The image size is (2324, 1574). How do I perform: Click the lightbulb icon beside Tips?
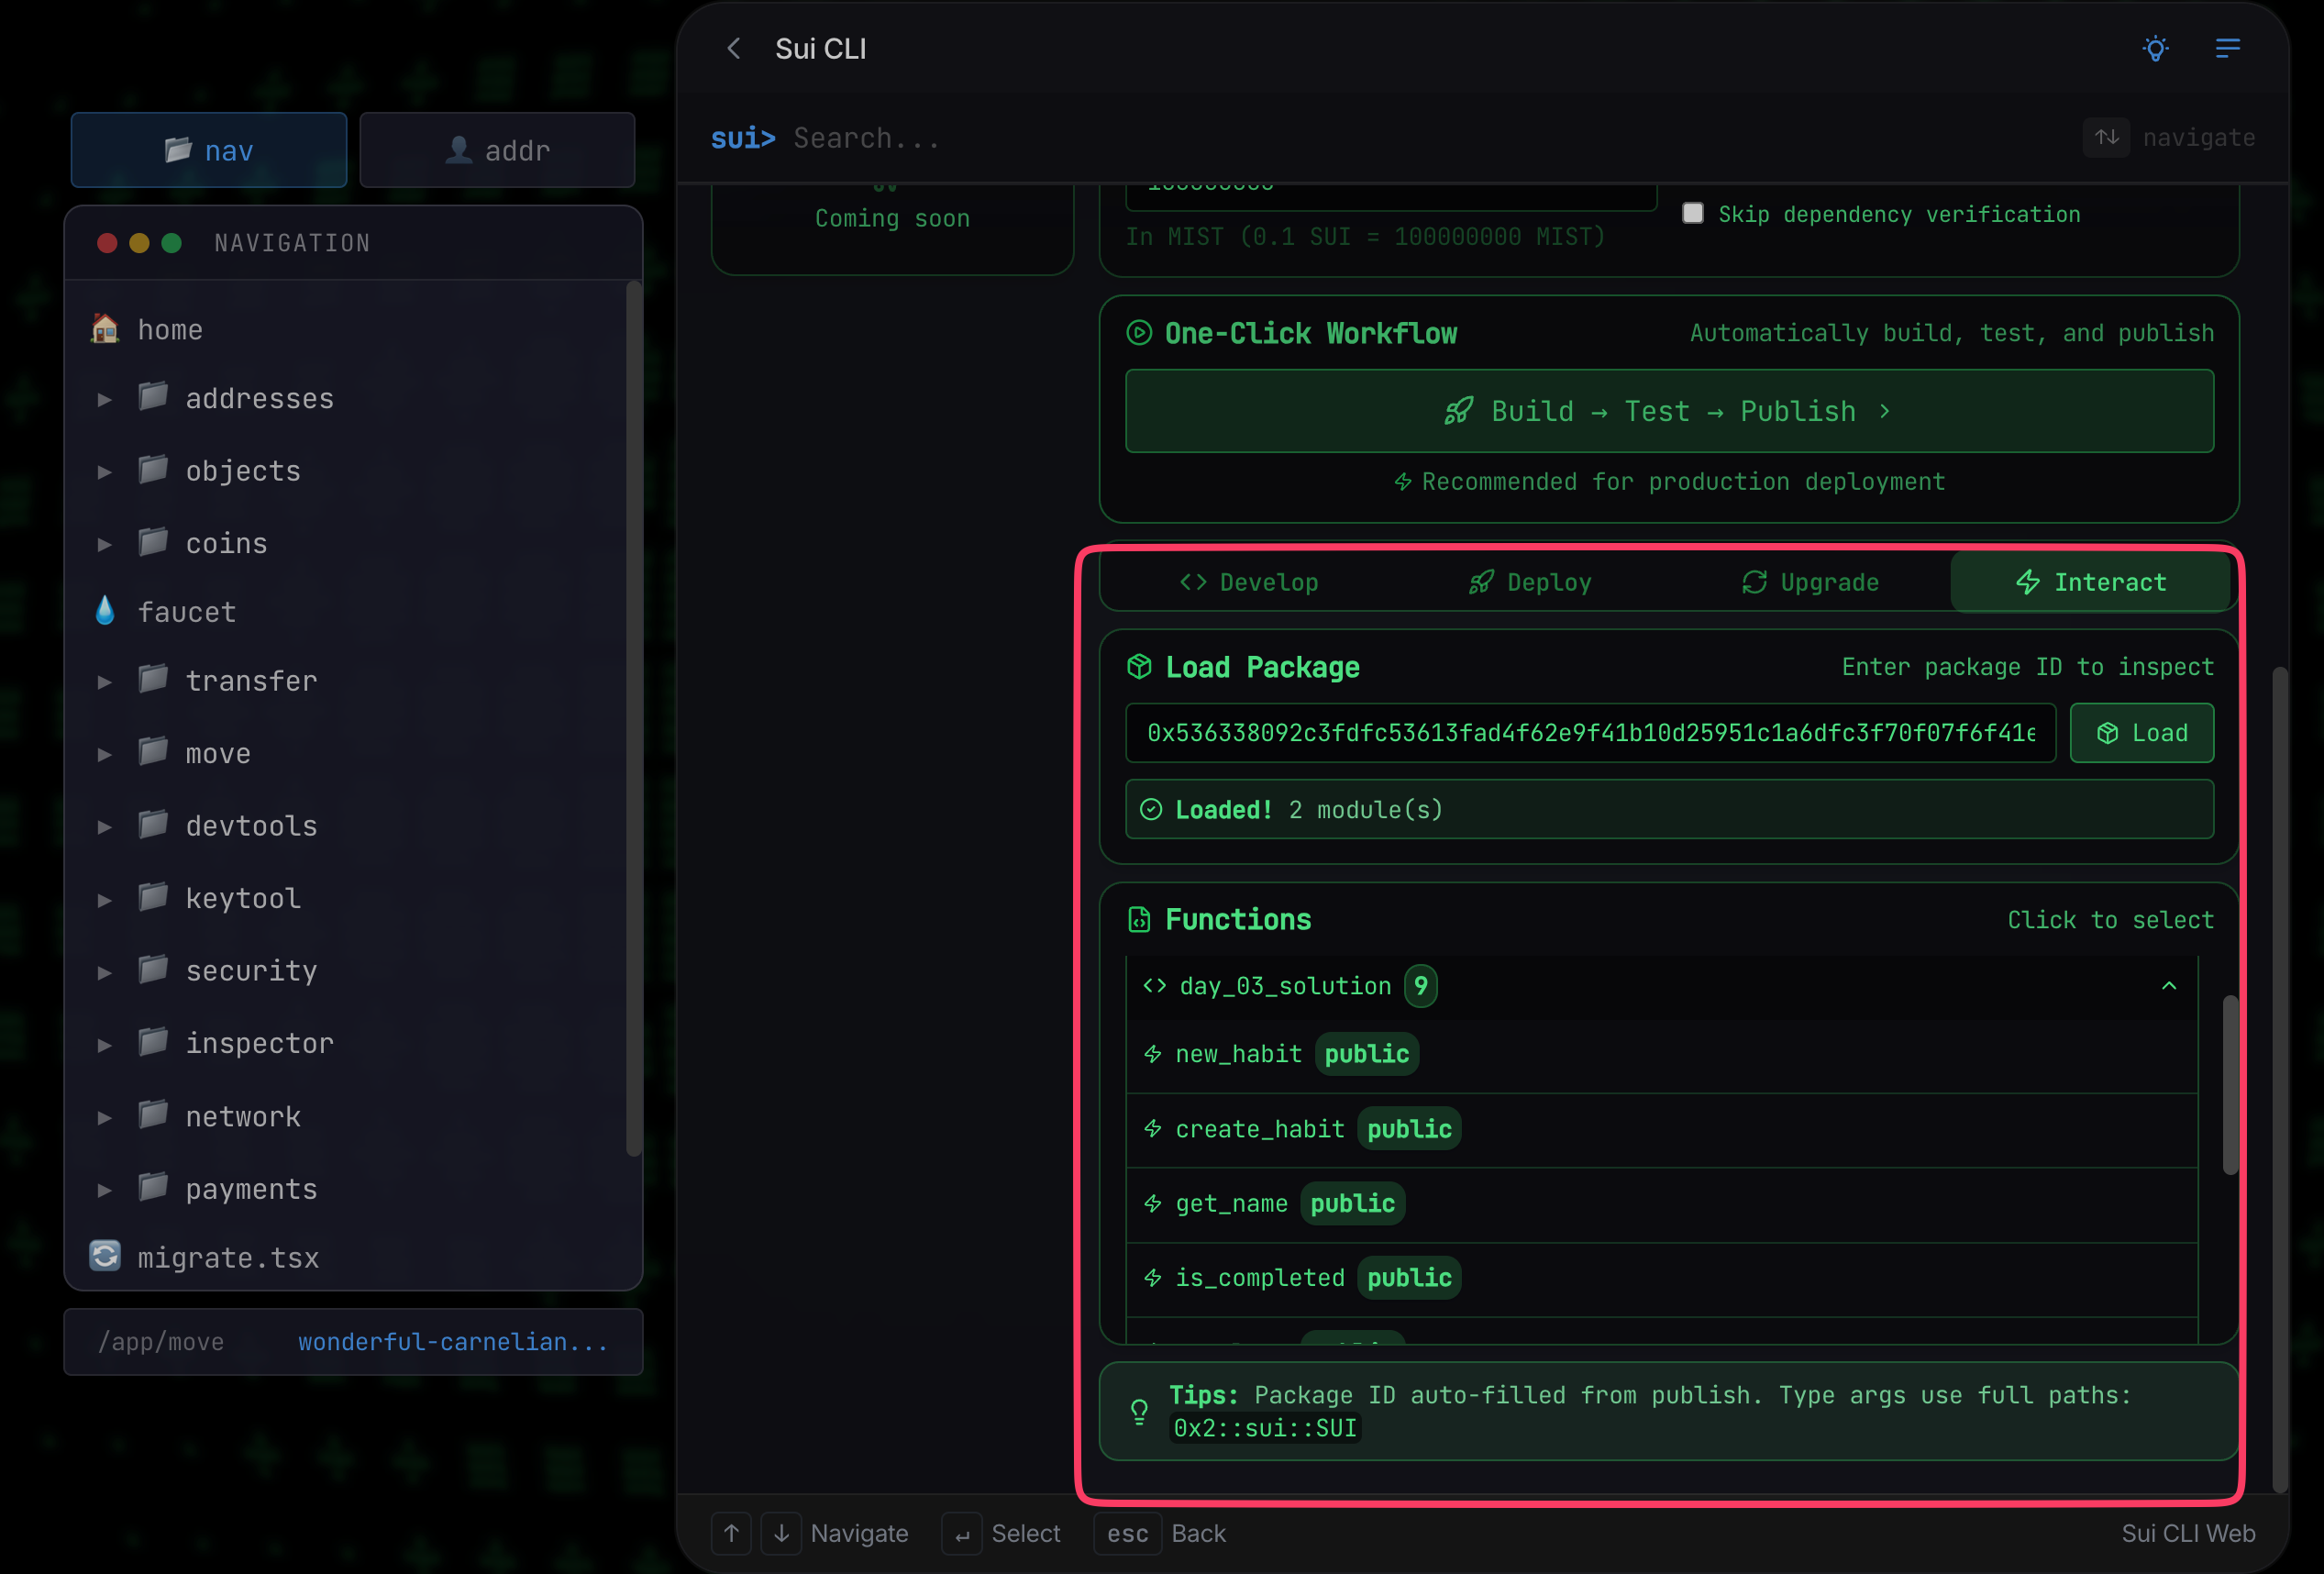1140,1411
